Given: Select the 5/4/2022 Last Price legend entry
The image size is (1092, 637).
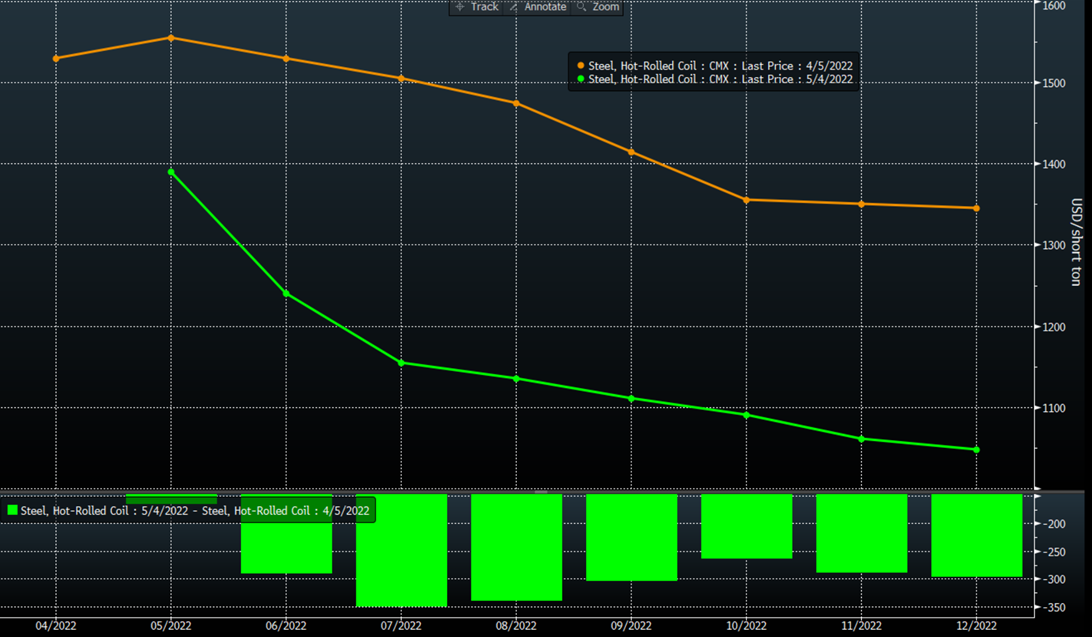Looking at the screenshot, I should (720, 79).
